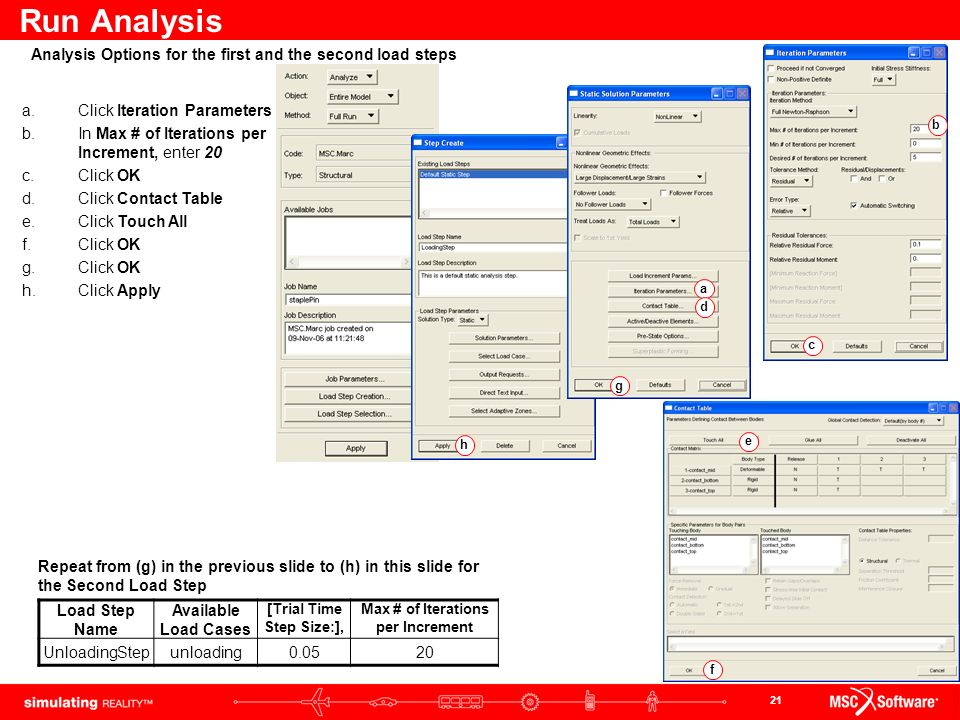The height and width of the screenshot is (720, 960).
Task: Click the Job Name field containing staplePin
Action: [x=347, y=300]
